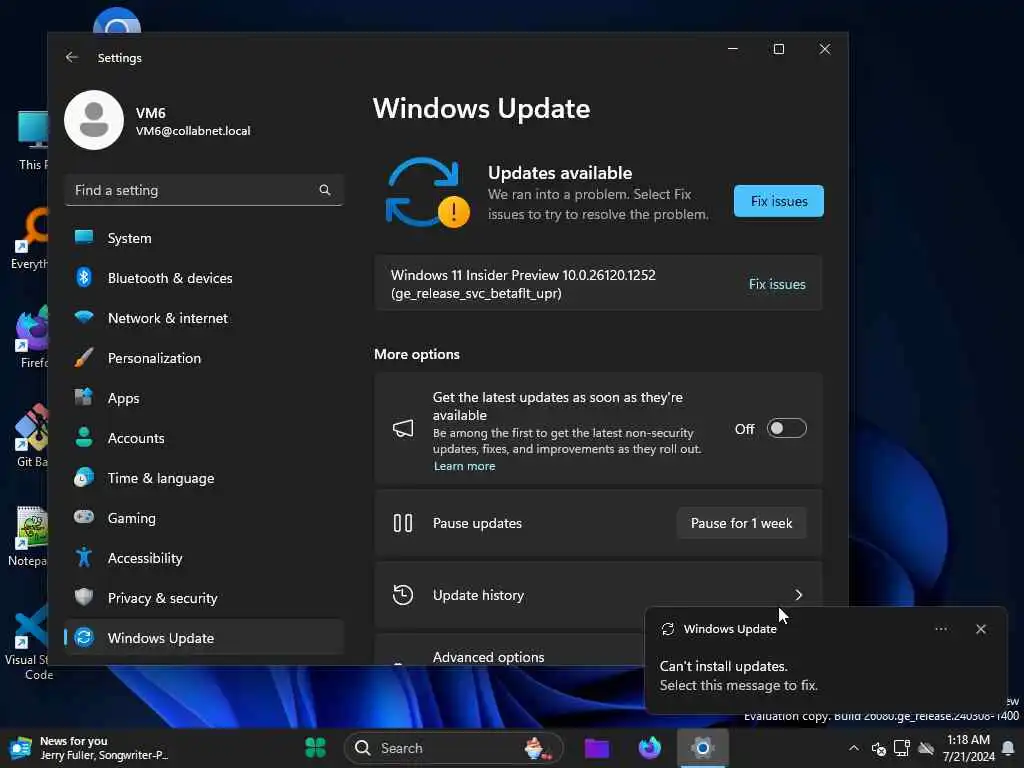The height and width of the screenshot is (768, 1024).
Task: Go to Network & internet
Action: [204, 318]
